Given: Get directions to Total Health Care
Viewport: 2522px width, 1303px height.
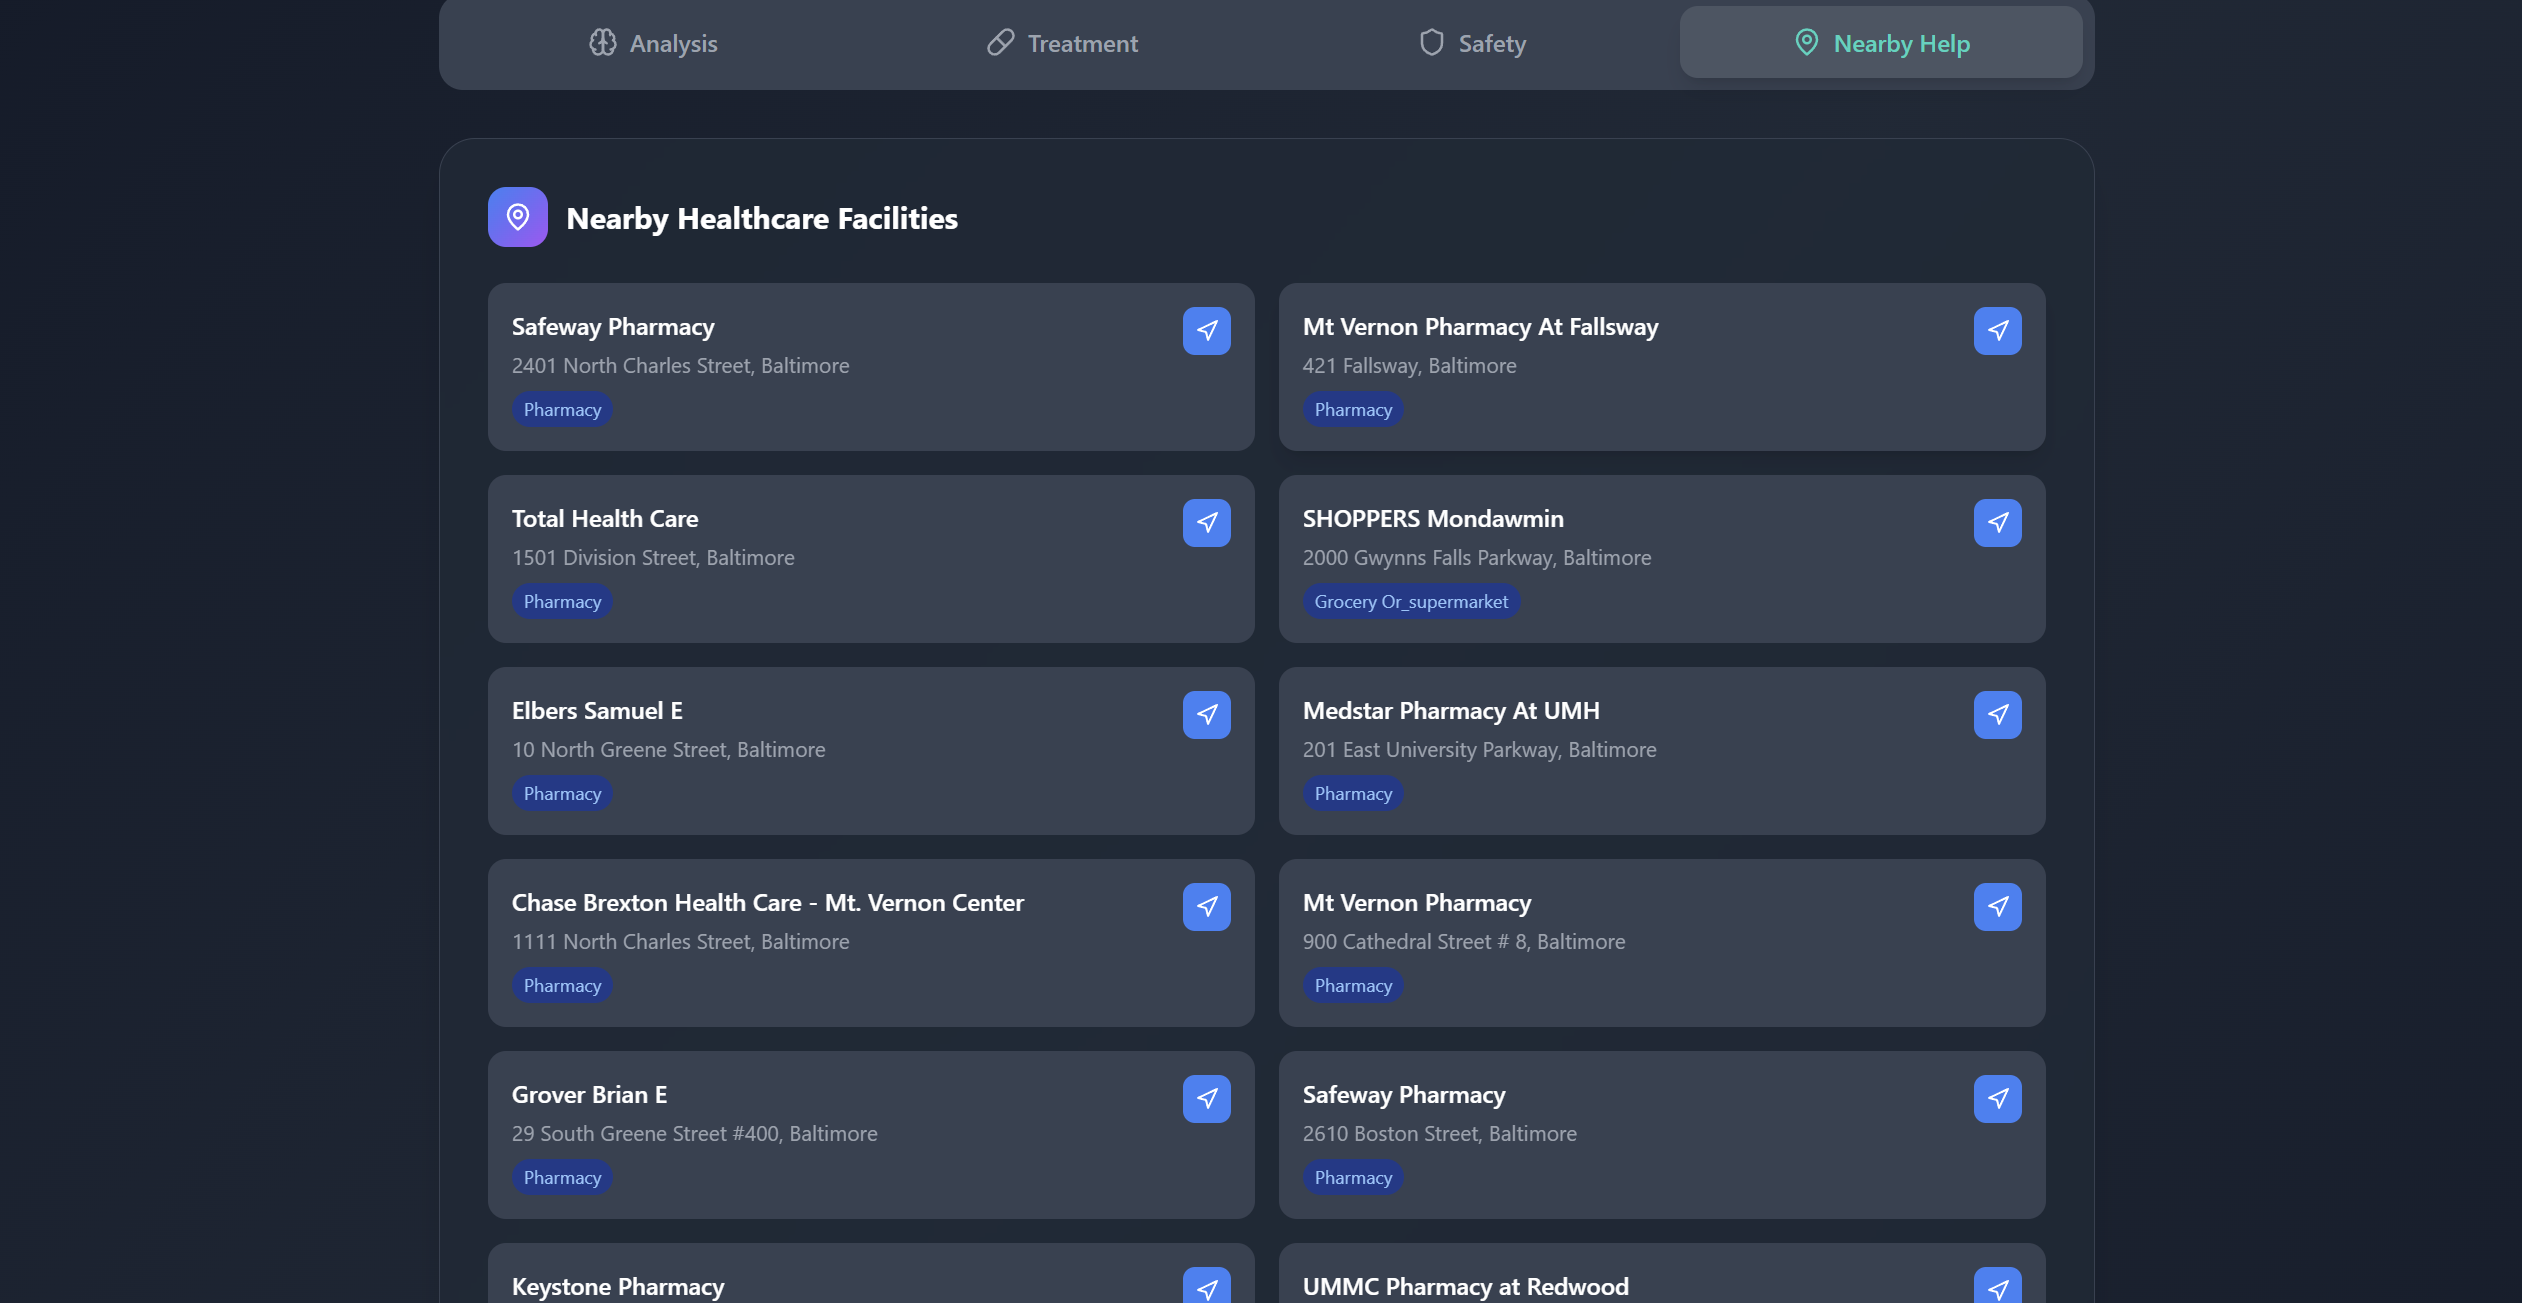Looking at the screenshot, I should click(1206, 523).
